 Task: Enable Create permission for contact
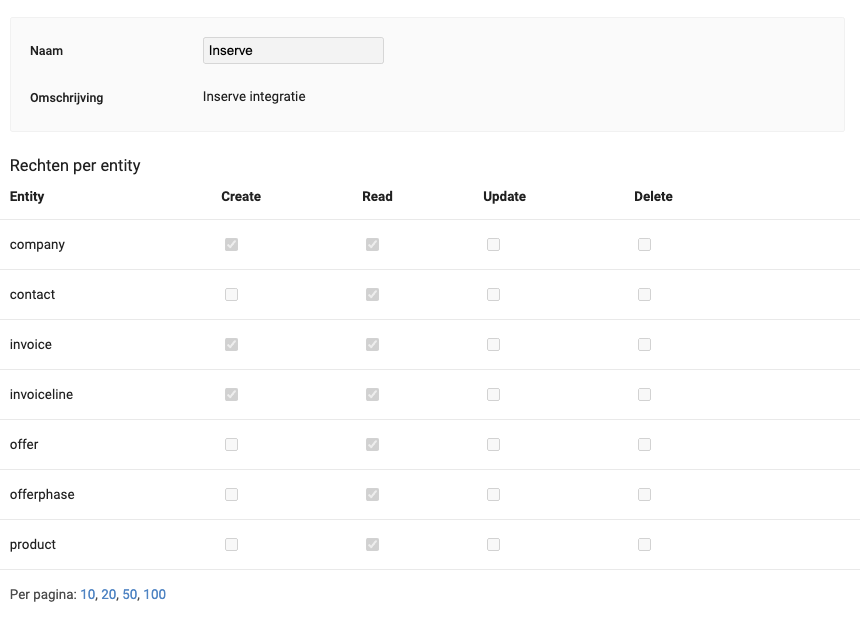click(x=232, y=294)
